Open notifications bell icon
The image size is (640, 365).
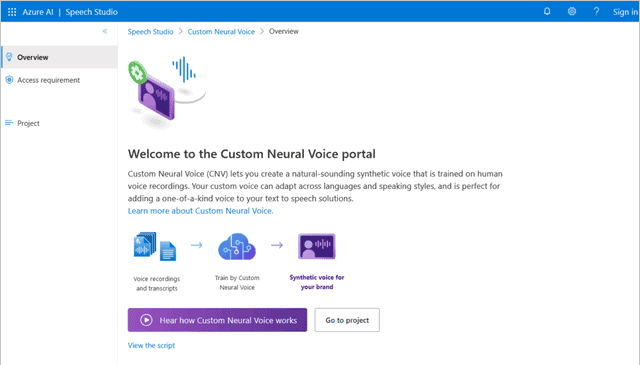coord(547,11)
